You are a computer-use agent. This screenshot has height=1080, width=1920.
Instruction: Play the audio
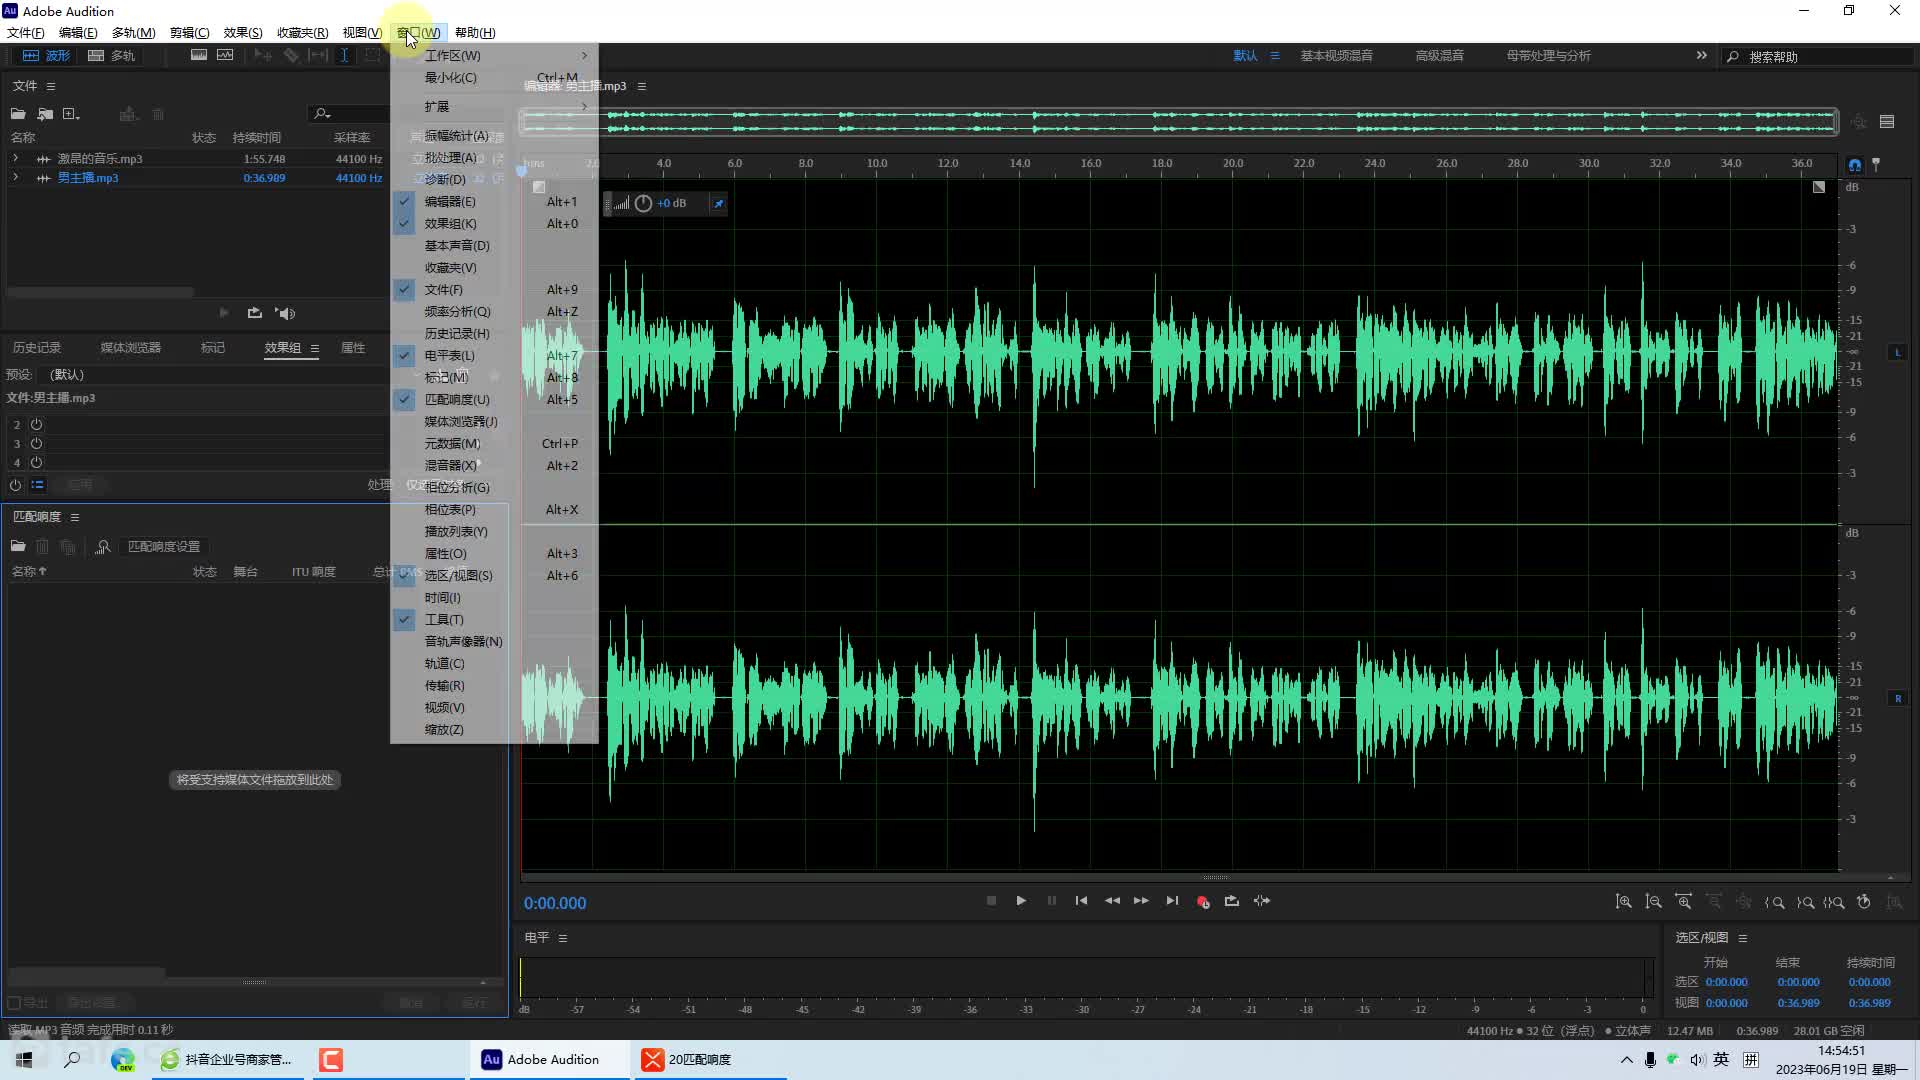click(x=1021, y=901)
